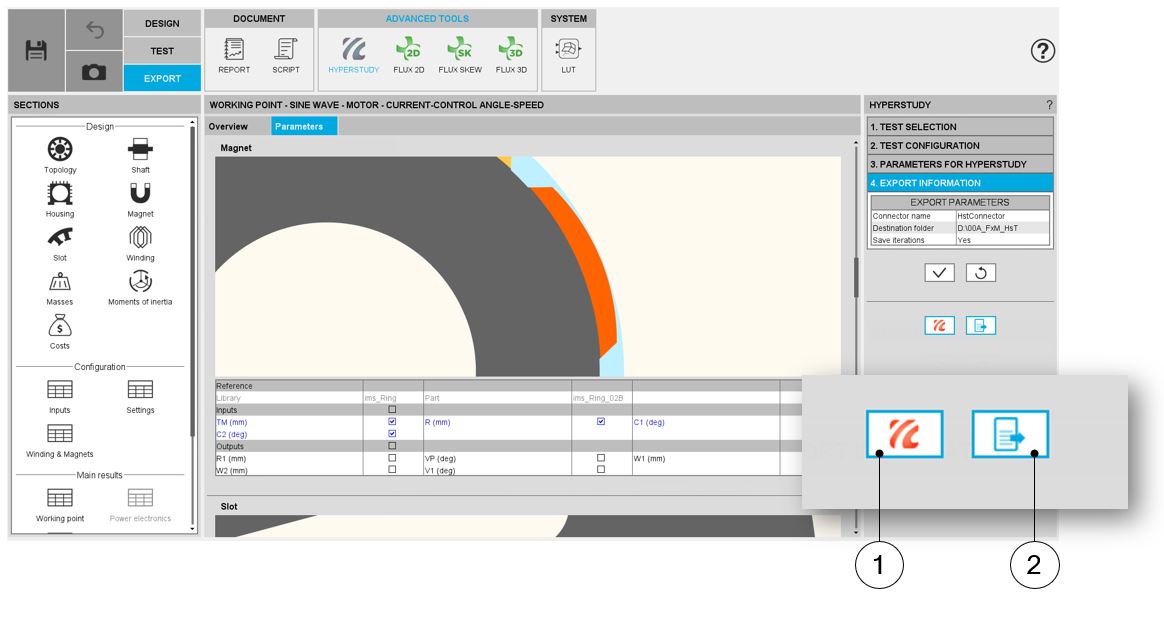This screenshot has width=1164, height=620.
Task: Switch to the Overview tab
Action: (x=228, y=127)
